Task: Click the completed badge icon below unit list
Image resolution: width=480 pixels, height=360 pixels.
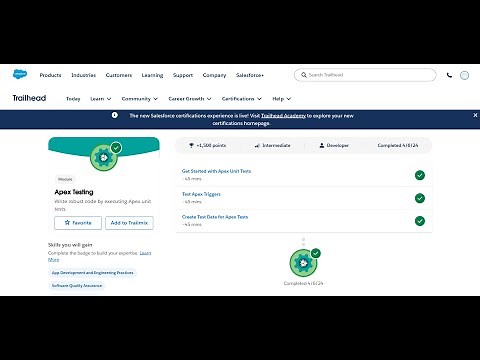Action: pyautogui.click(x=304, y=263)
